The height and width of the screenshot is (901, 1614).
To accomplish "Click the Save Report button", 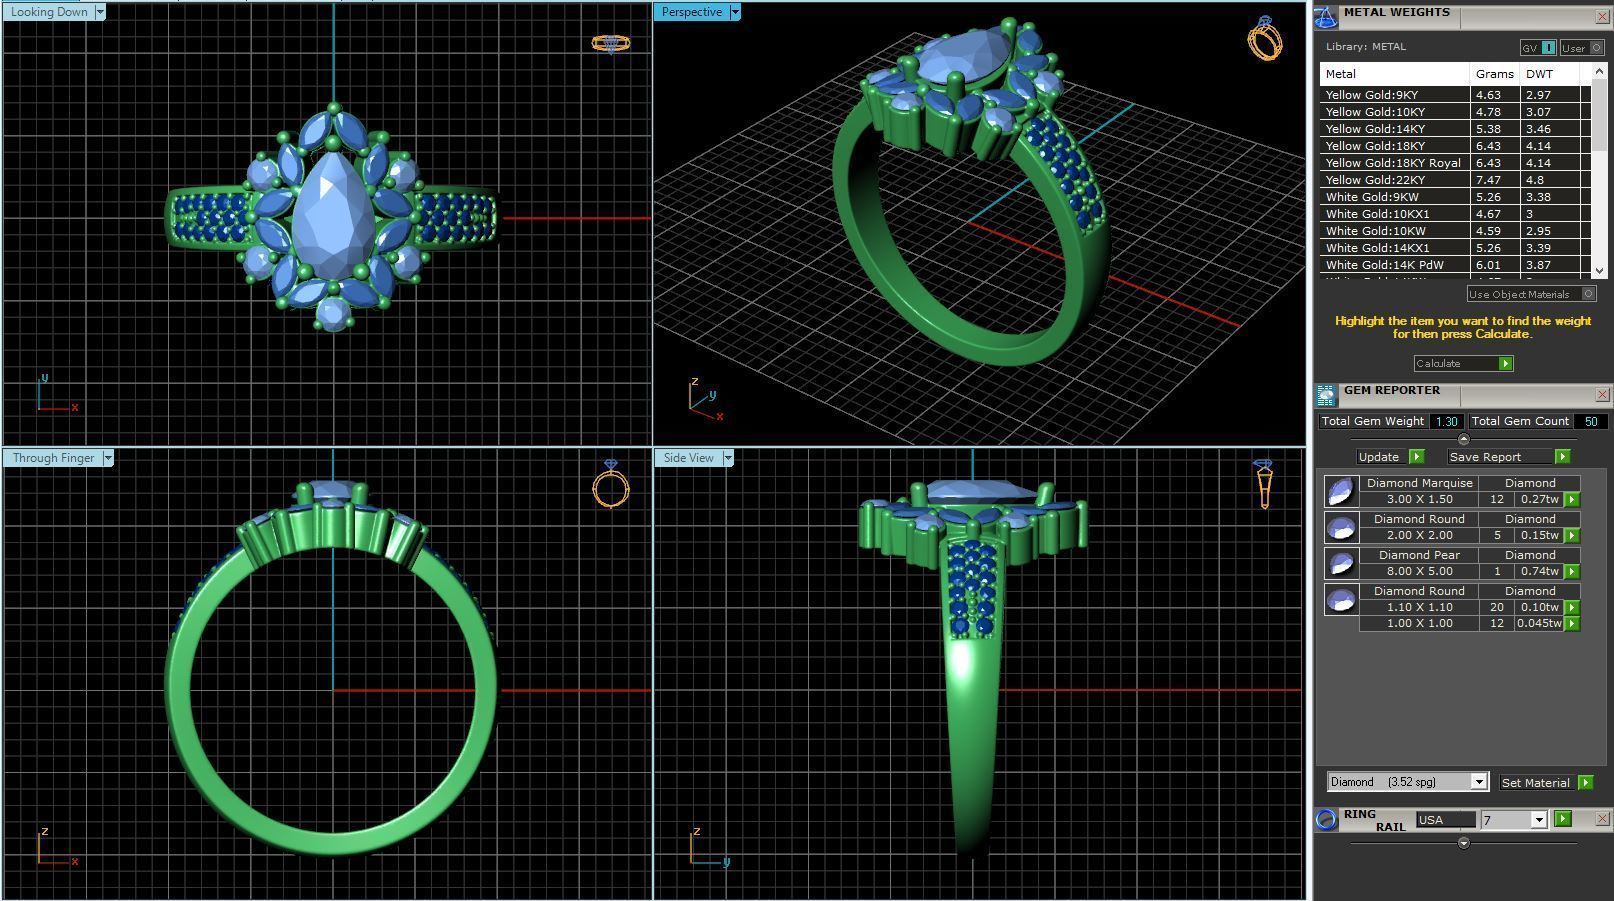I will (1509, 456).
